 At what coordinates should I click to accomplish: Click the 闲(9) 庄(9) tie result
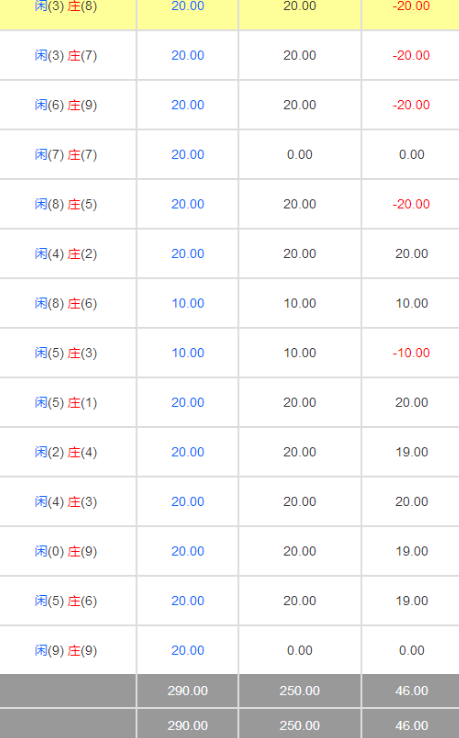[x=66, y=650]
